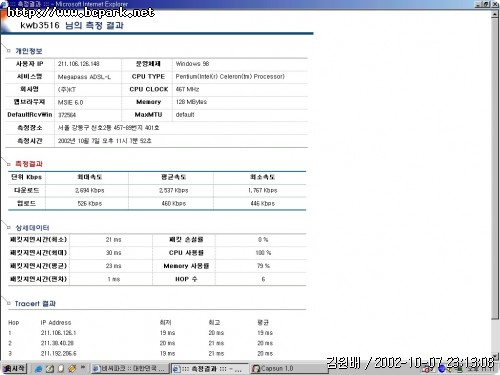Click the '단위 Kbps' table header

tap(26, 177)
